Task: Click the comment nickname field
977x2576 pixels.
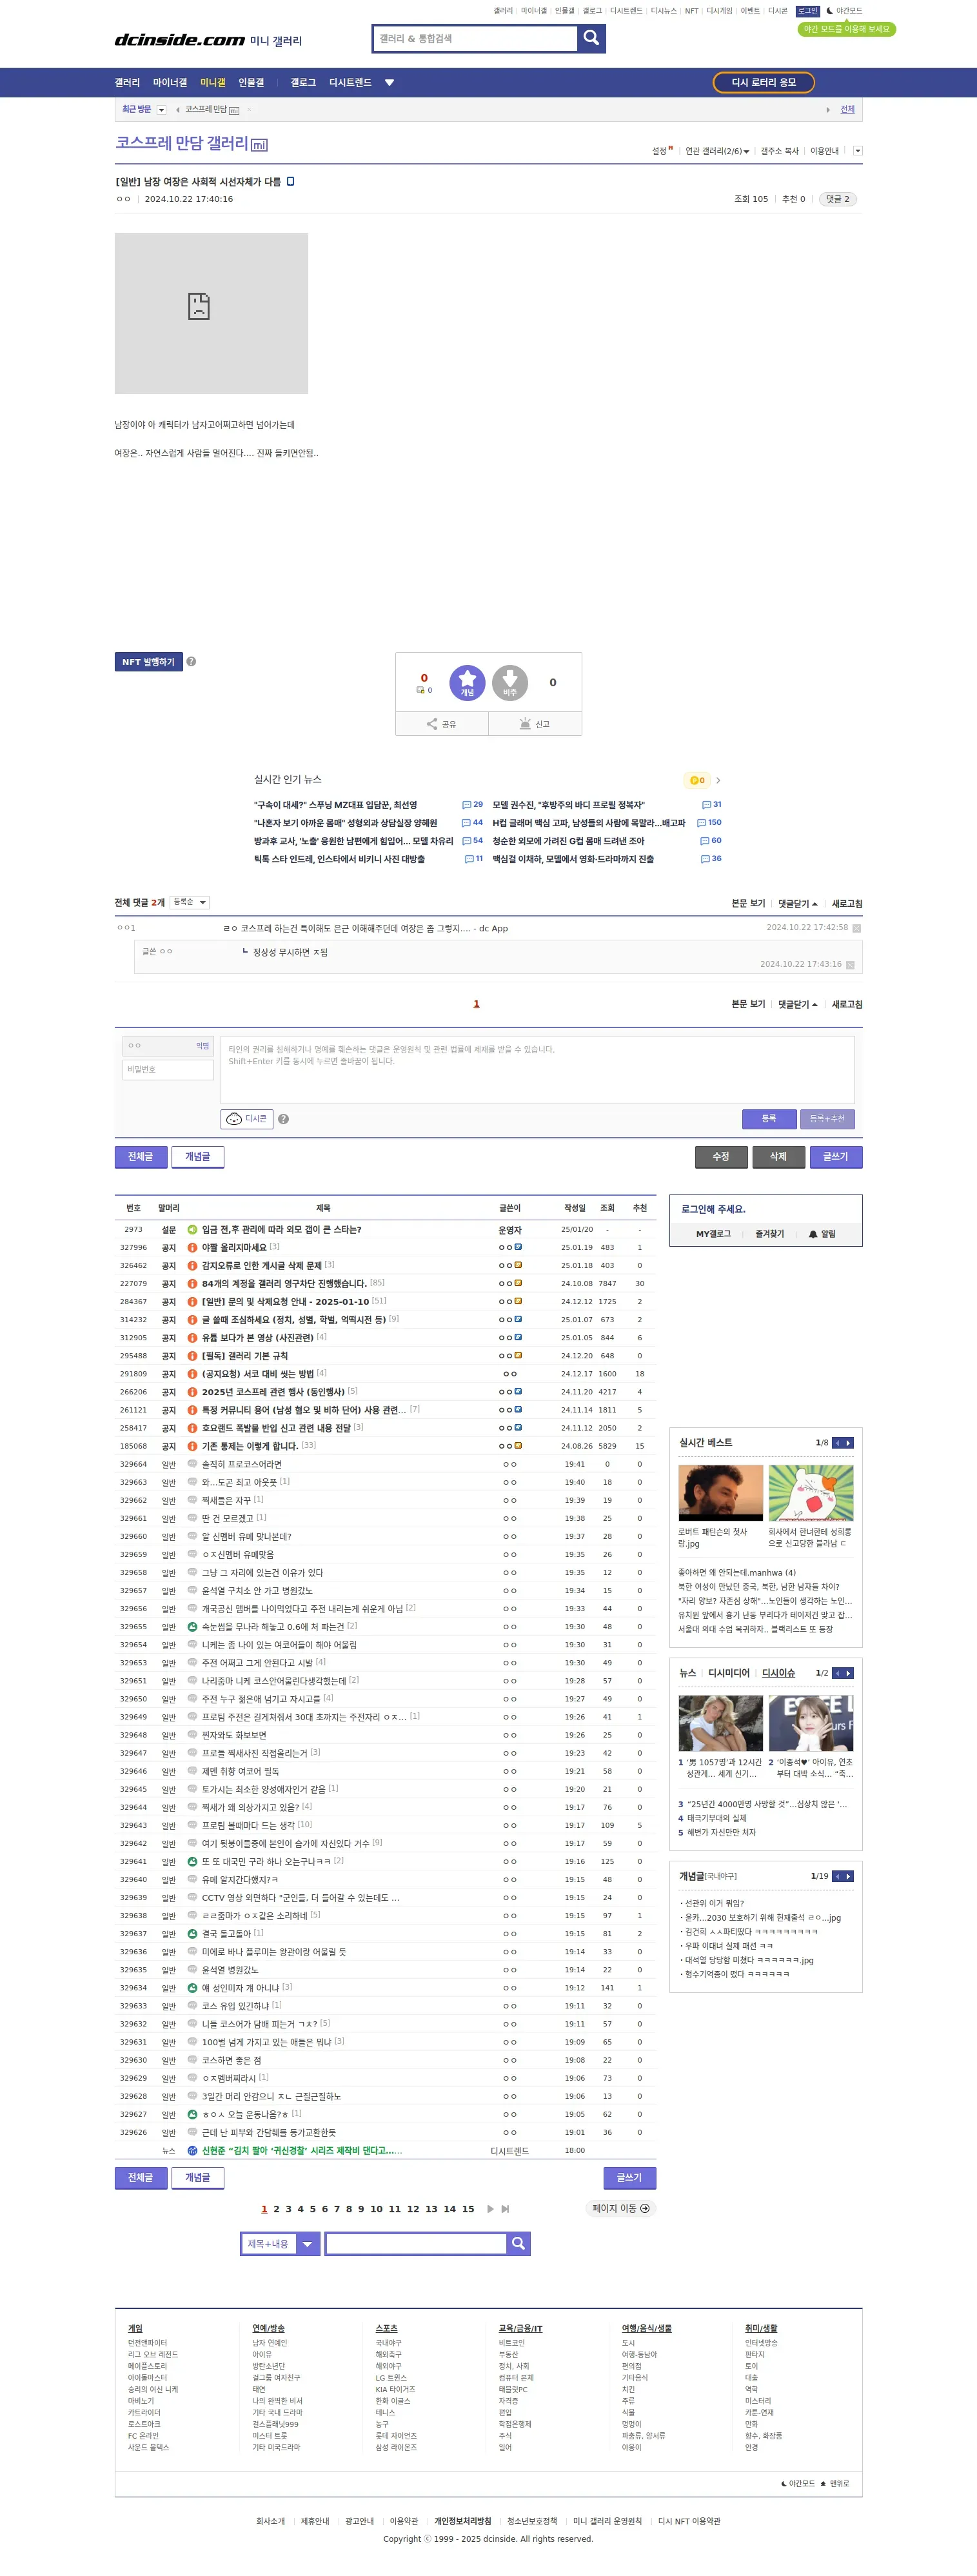Action: pos(168,1046)
